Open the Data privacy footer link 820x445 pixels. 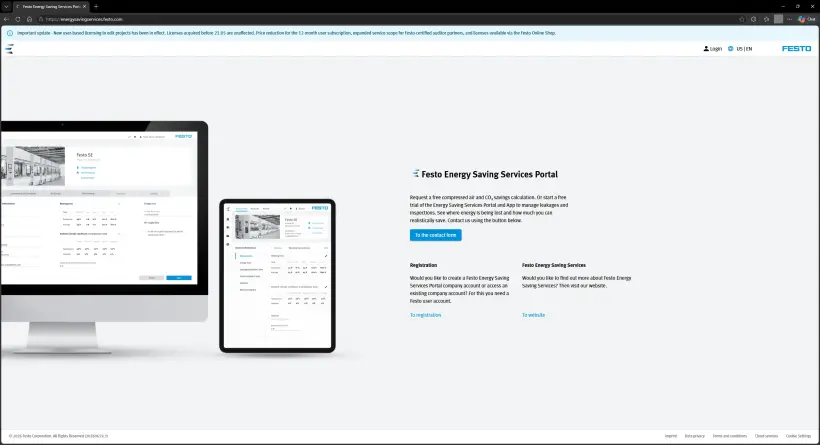coord(694,436)
